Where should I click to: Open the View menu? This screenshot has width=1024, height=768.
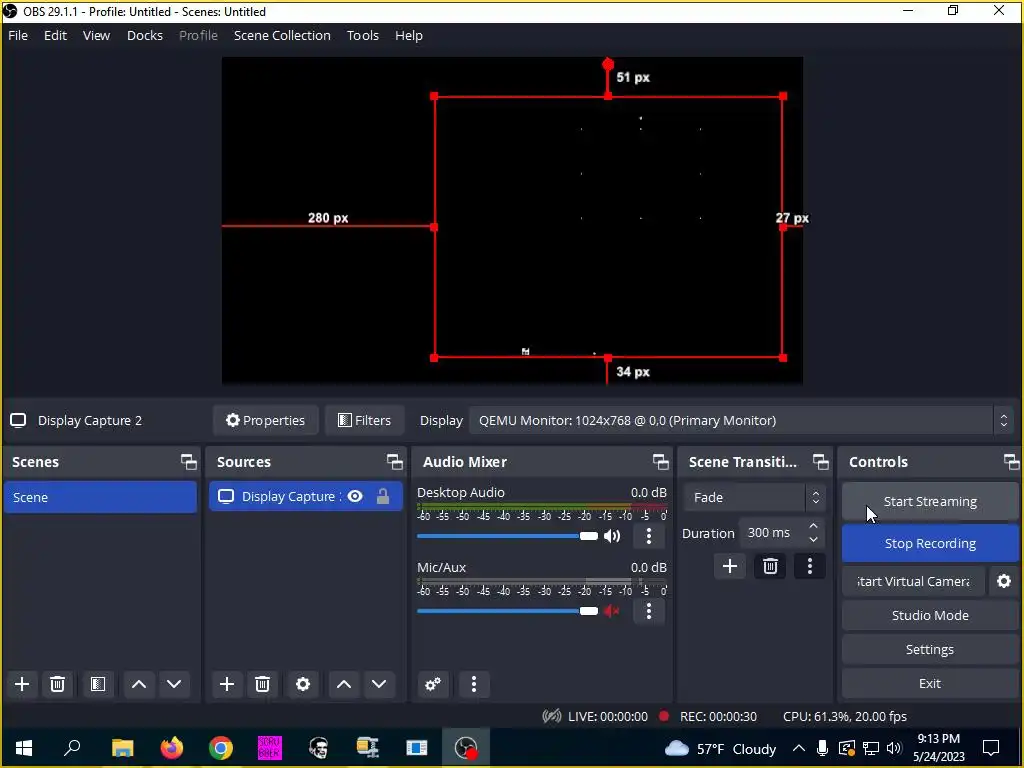click(96, 35)
